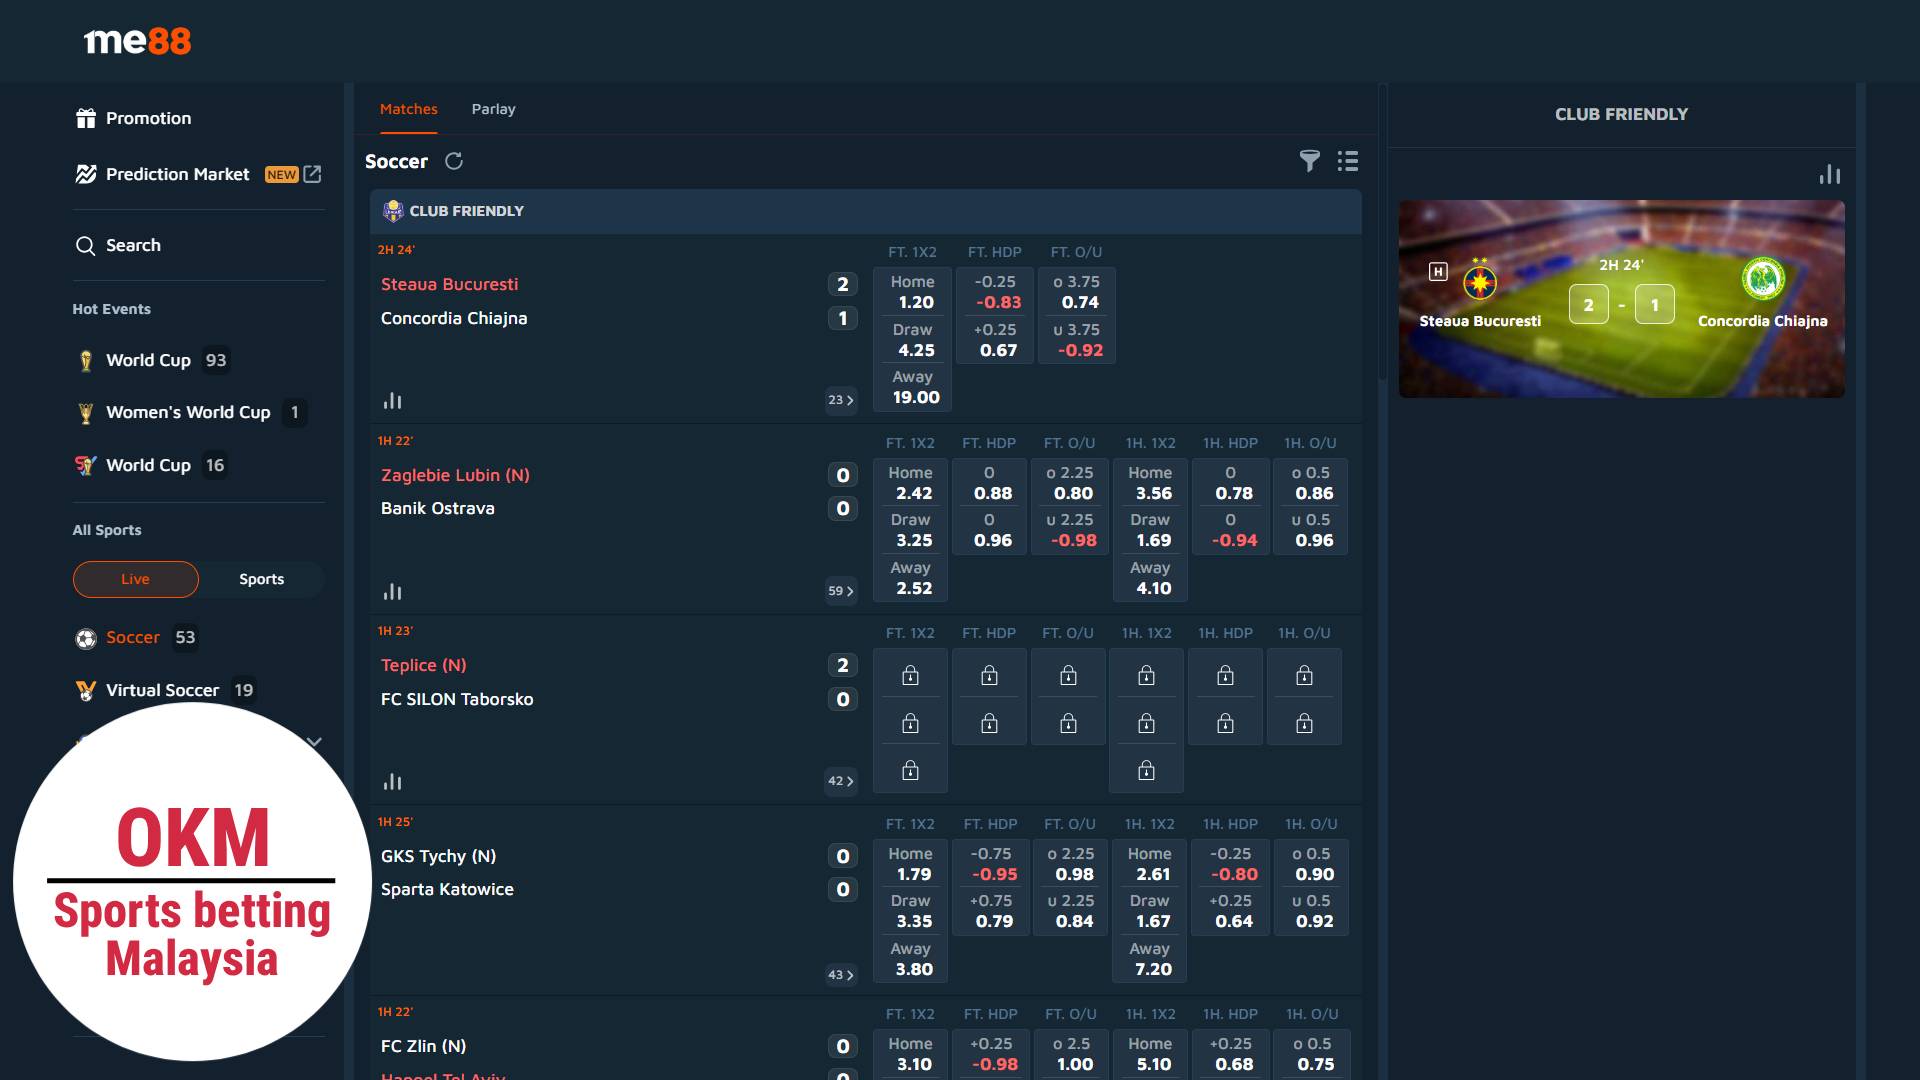Click the match preview stadium thumbnail

click(1621, 299)
